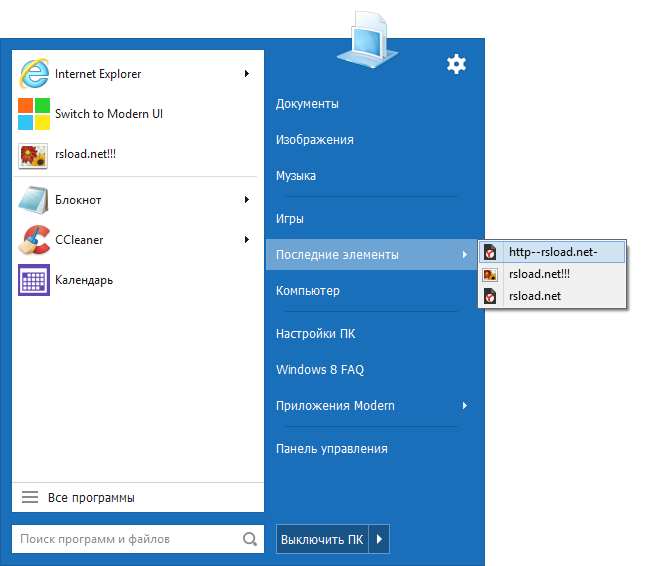Click the user picture icon at the top
This screenshot has width=648, height=566.
point(368,39)
